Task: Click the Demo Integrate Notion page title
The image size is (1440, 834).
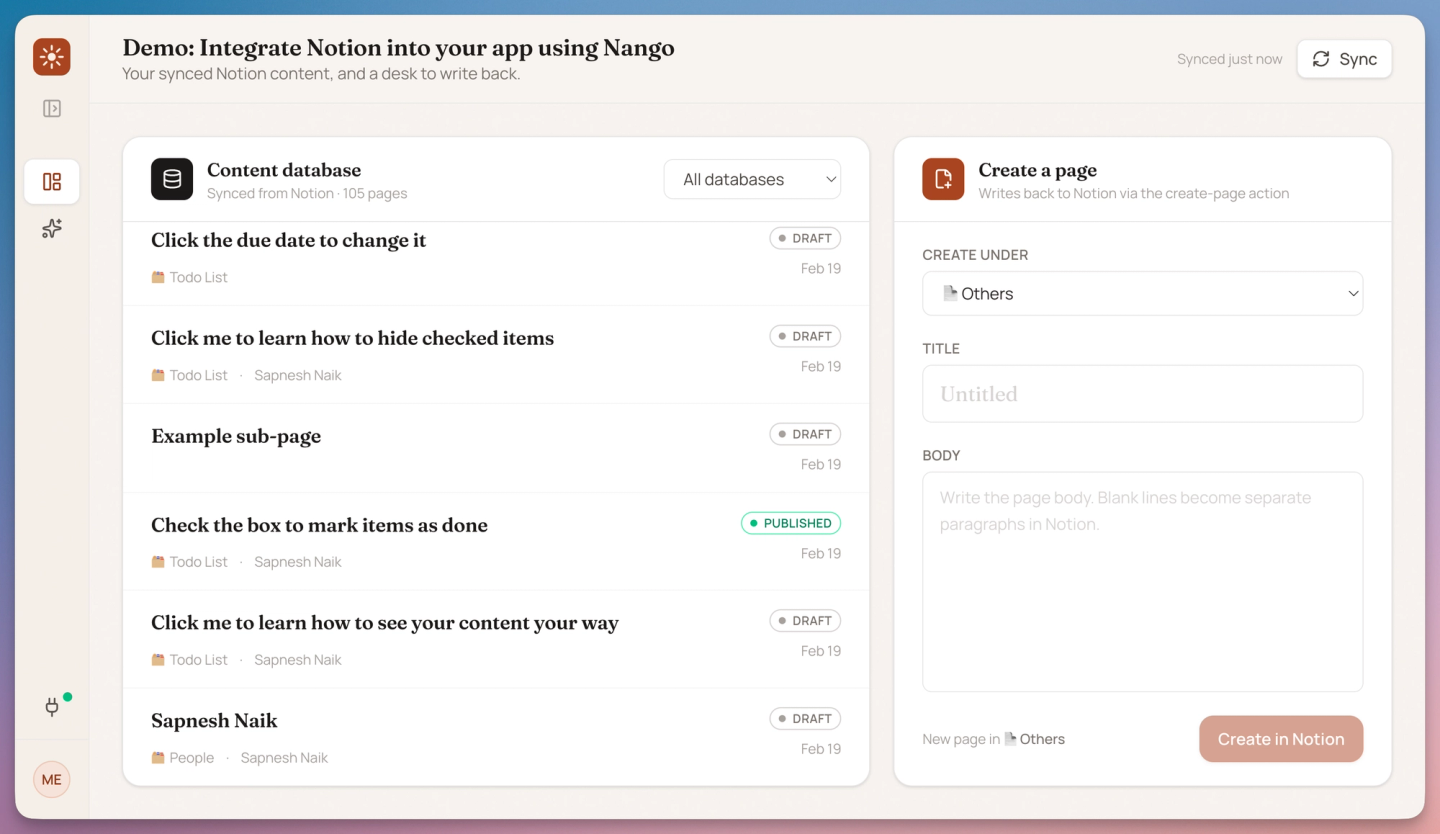Action: click(399, 48)
